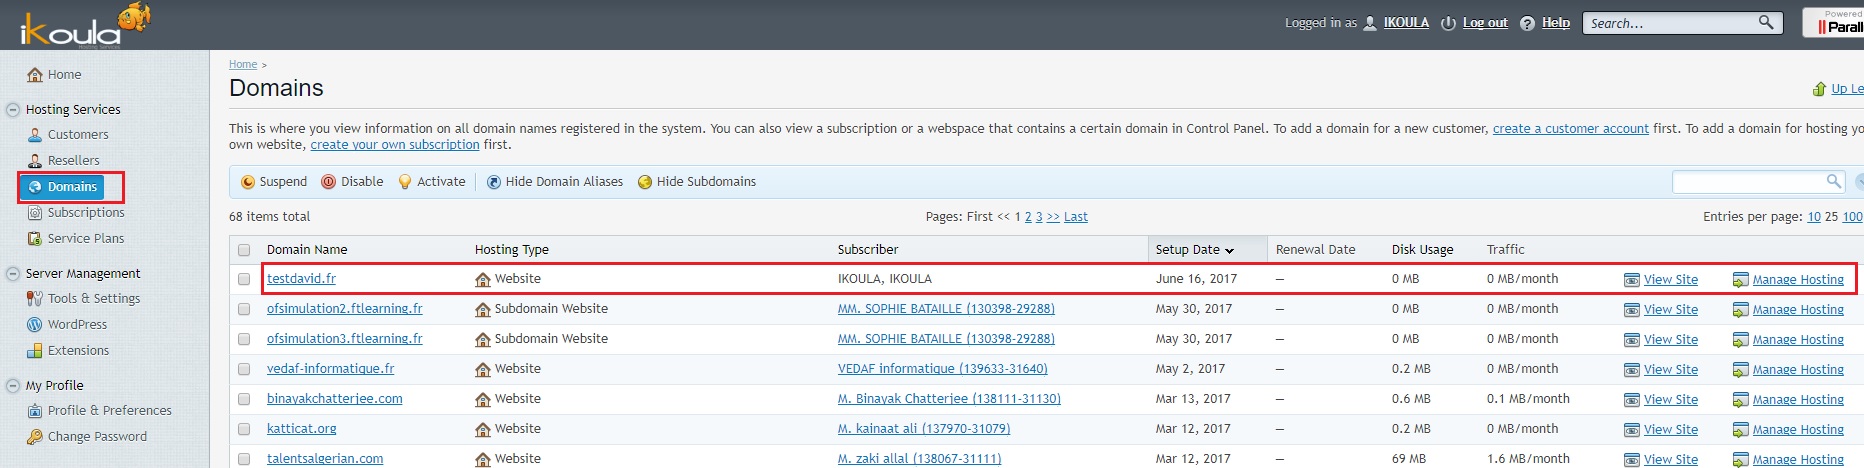This screenshot has width=1864, height=468.
Task: Sort by Domain Name column header
Action: [x=307, y=250]
